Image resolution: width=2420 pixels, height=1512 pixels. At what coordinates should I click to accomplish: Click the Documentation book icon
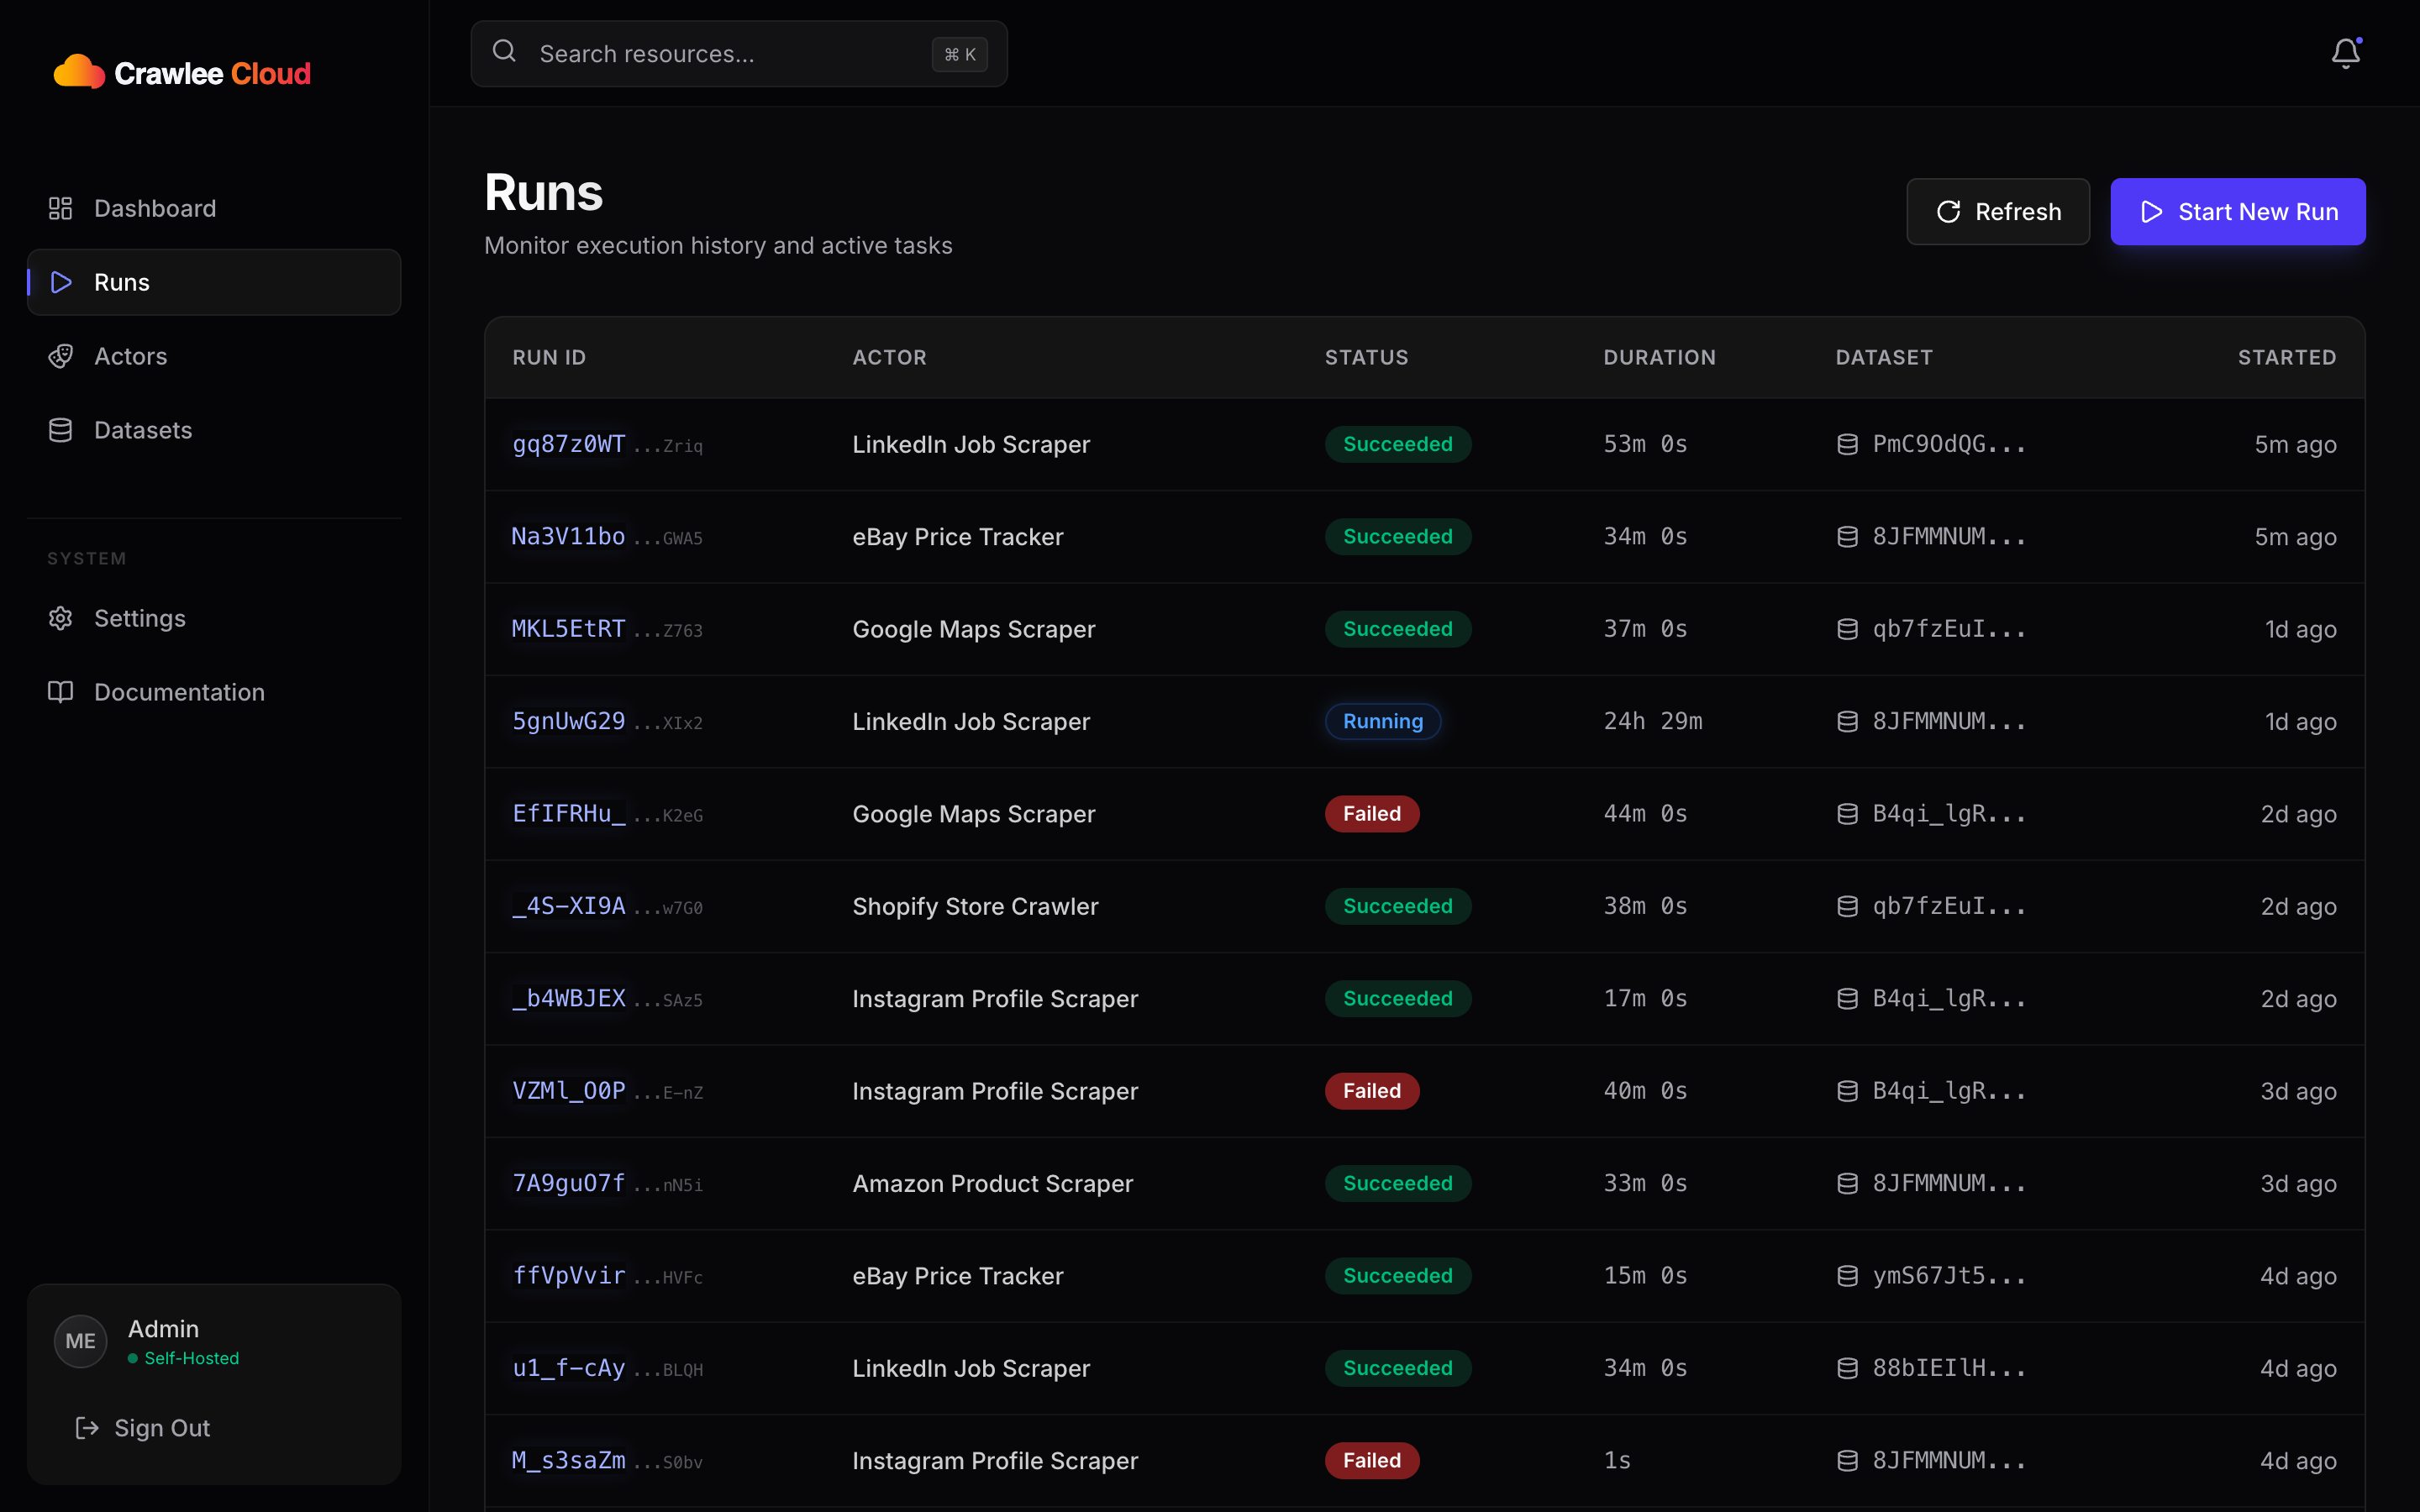click(60, 692)
